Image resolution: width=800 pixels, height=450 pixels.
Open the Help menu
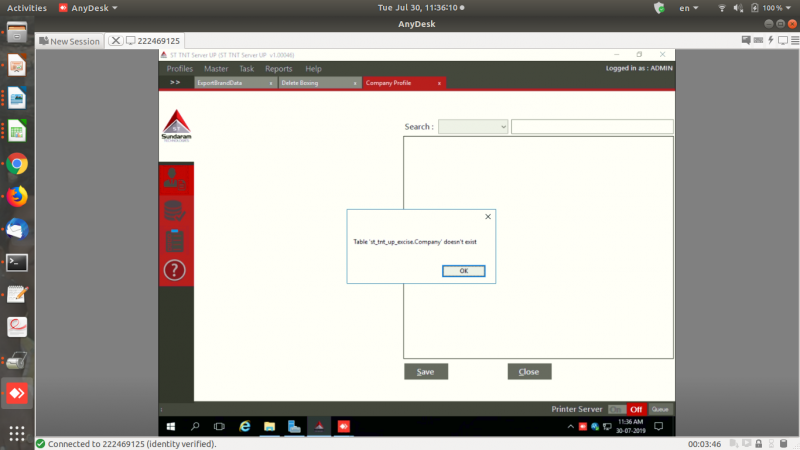pyautogui.click(x=313, y=69)
